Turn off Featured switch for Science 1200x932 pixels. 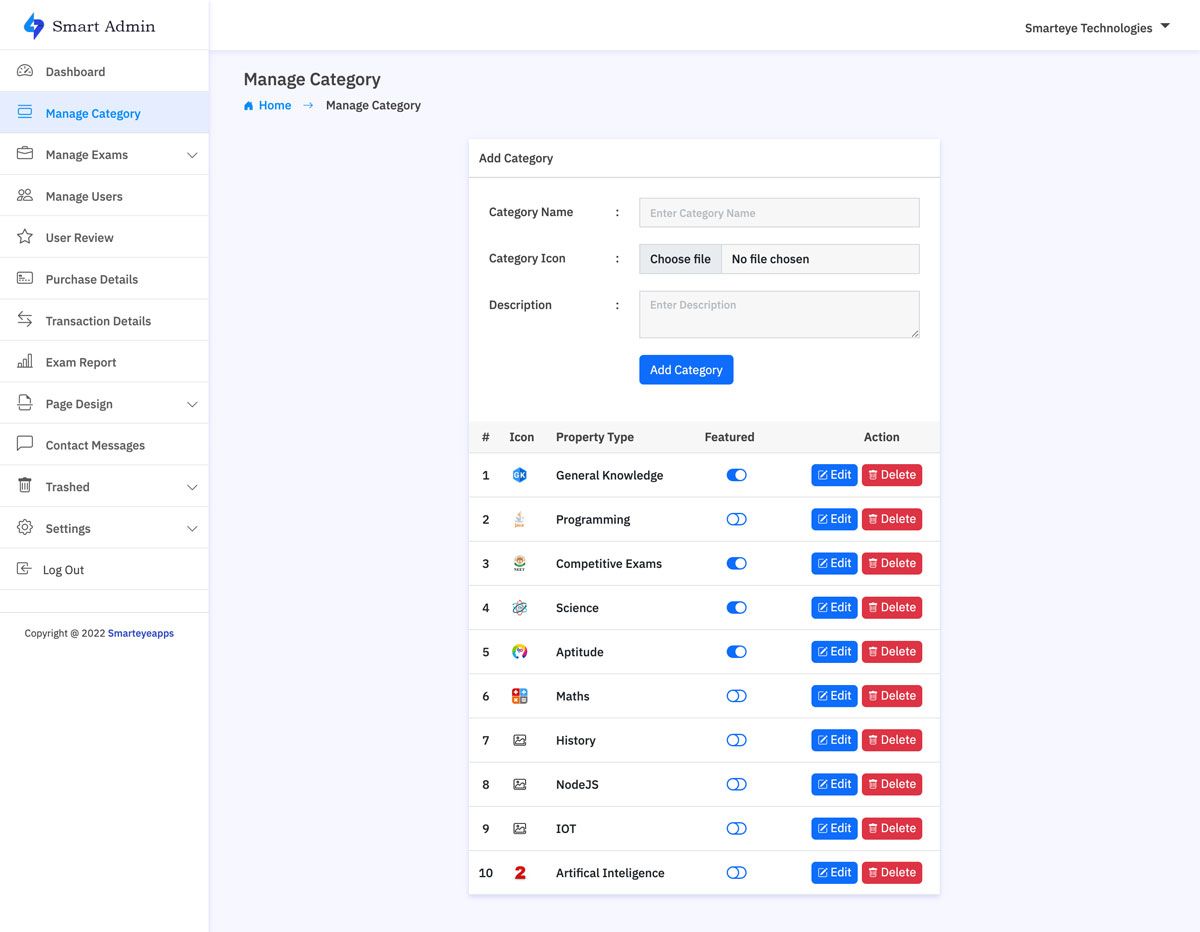tap(736, 607)
